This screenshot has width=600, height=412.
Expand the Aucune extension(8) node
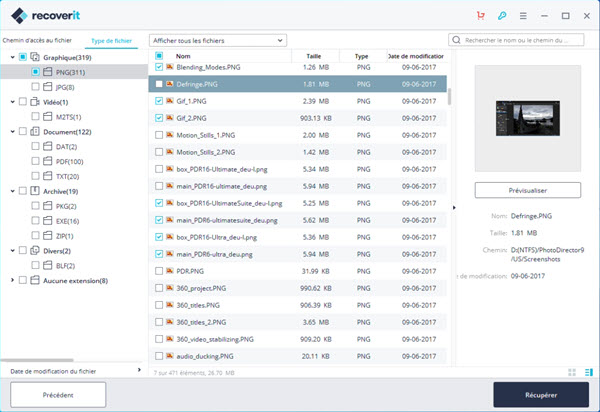12,280
